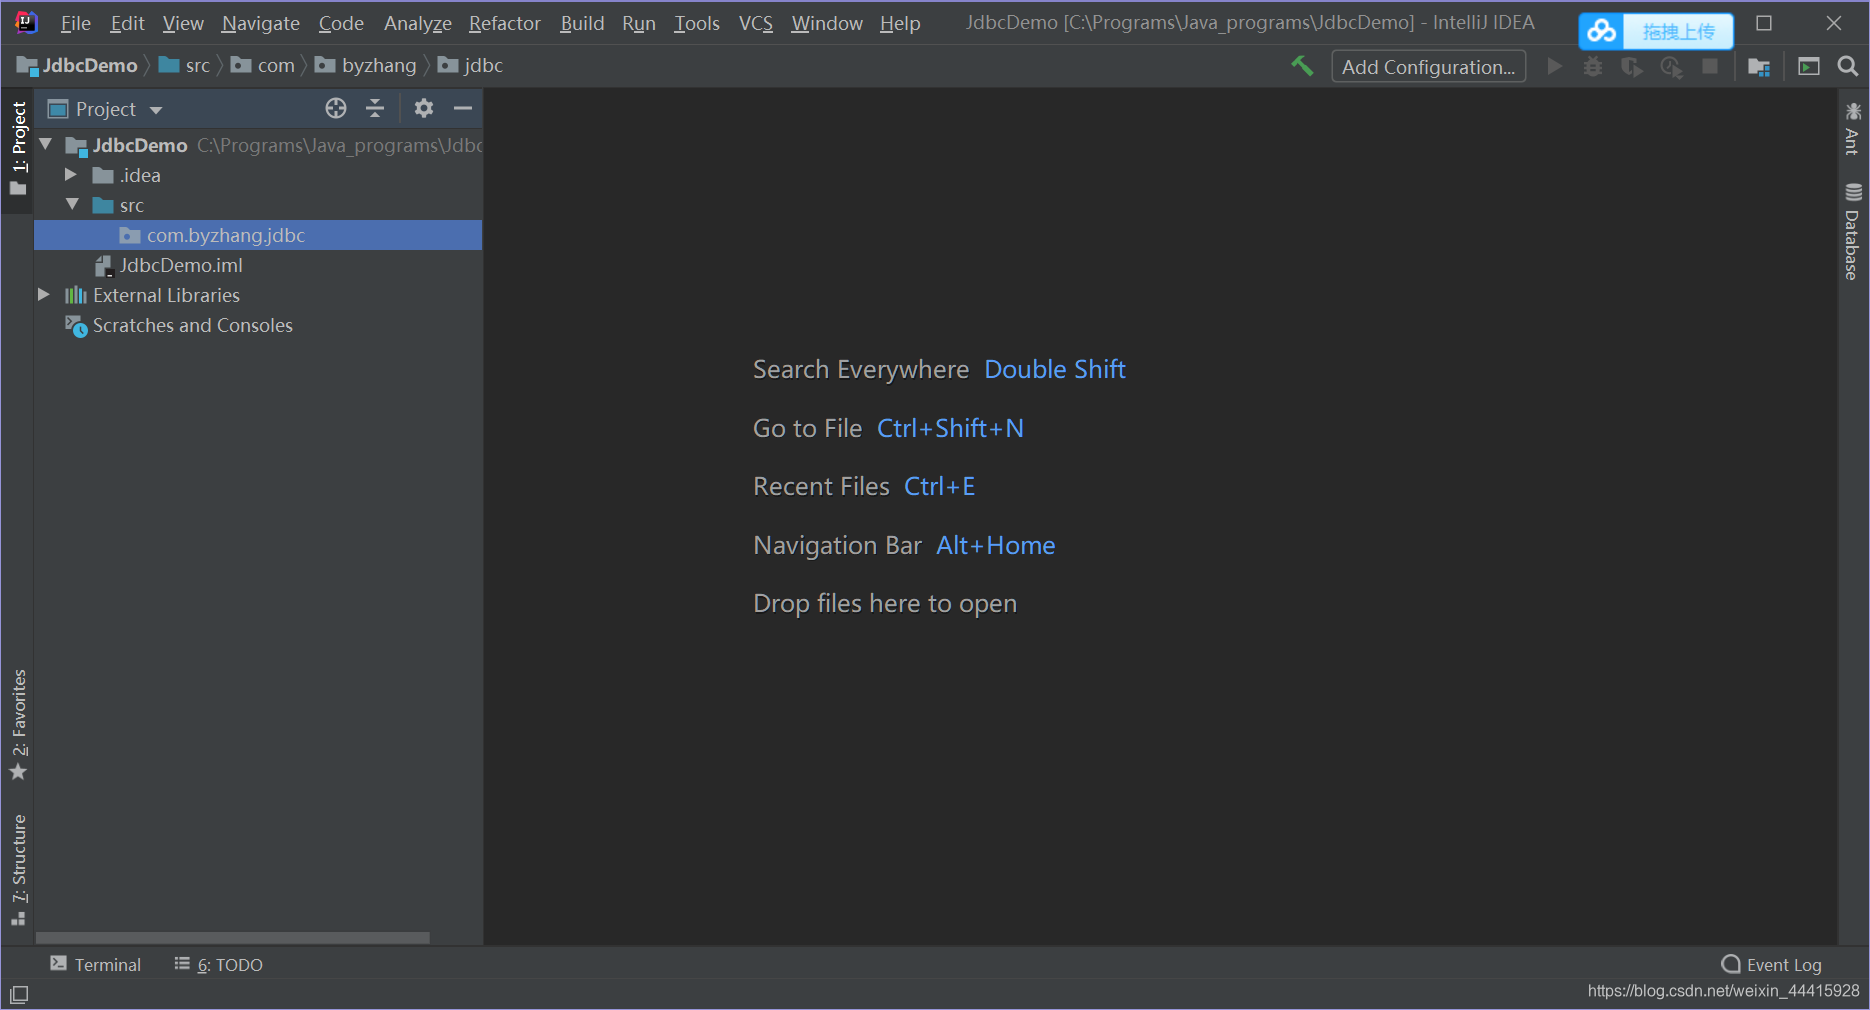Click jdbc breadcrumb in navigation bar
Image resolution: width=1870 pixels, height=1010 pixels.
[x=471, y=65]
